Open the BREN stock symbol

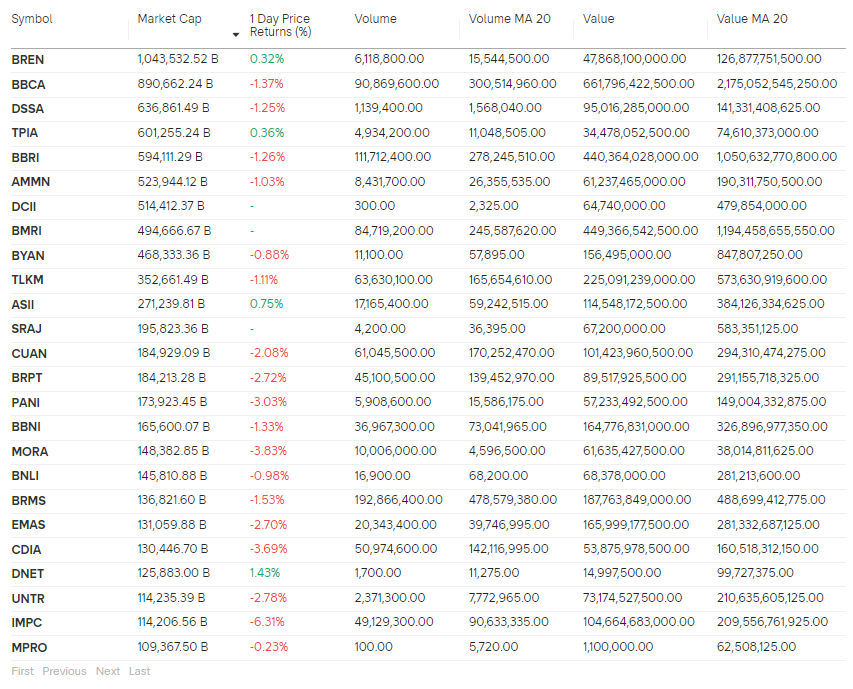coord(28,60)
